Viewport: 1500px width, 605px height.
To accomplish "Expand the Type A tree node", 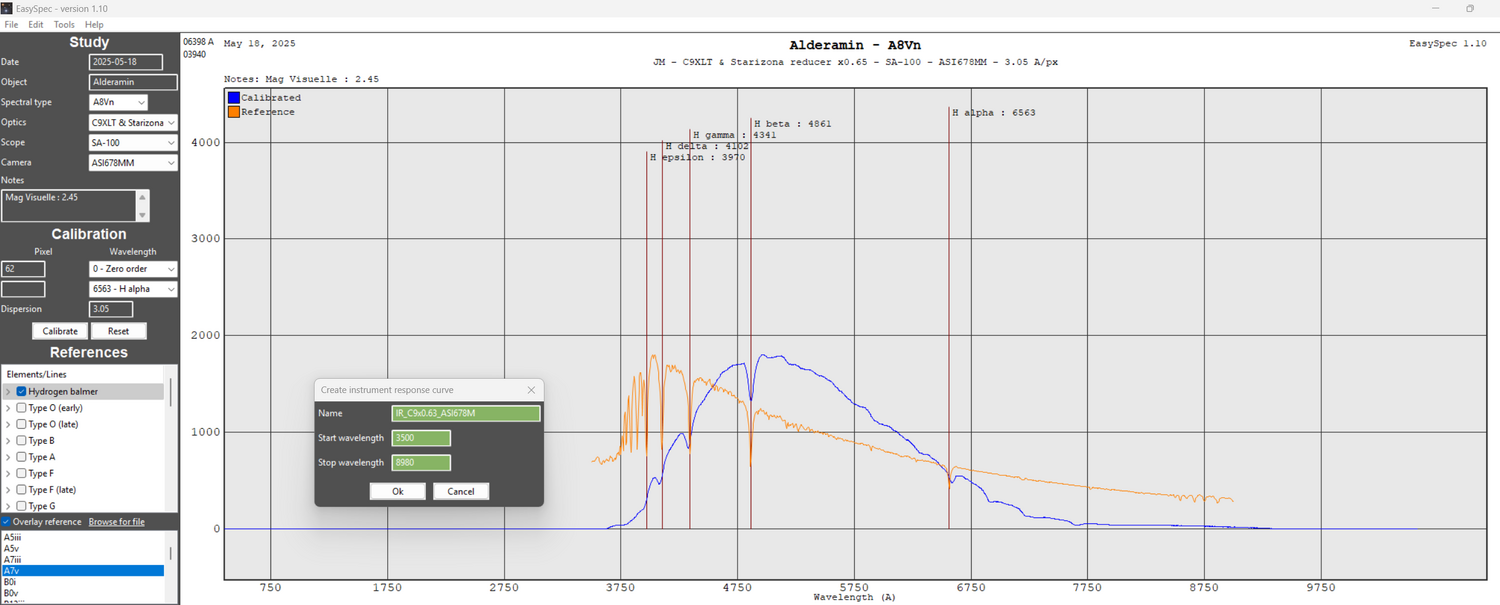I will [9, 457].
